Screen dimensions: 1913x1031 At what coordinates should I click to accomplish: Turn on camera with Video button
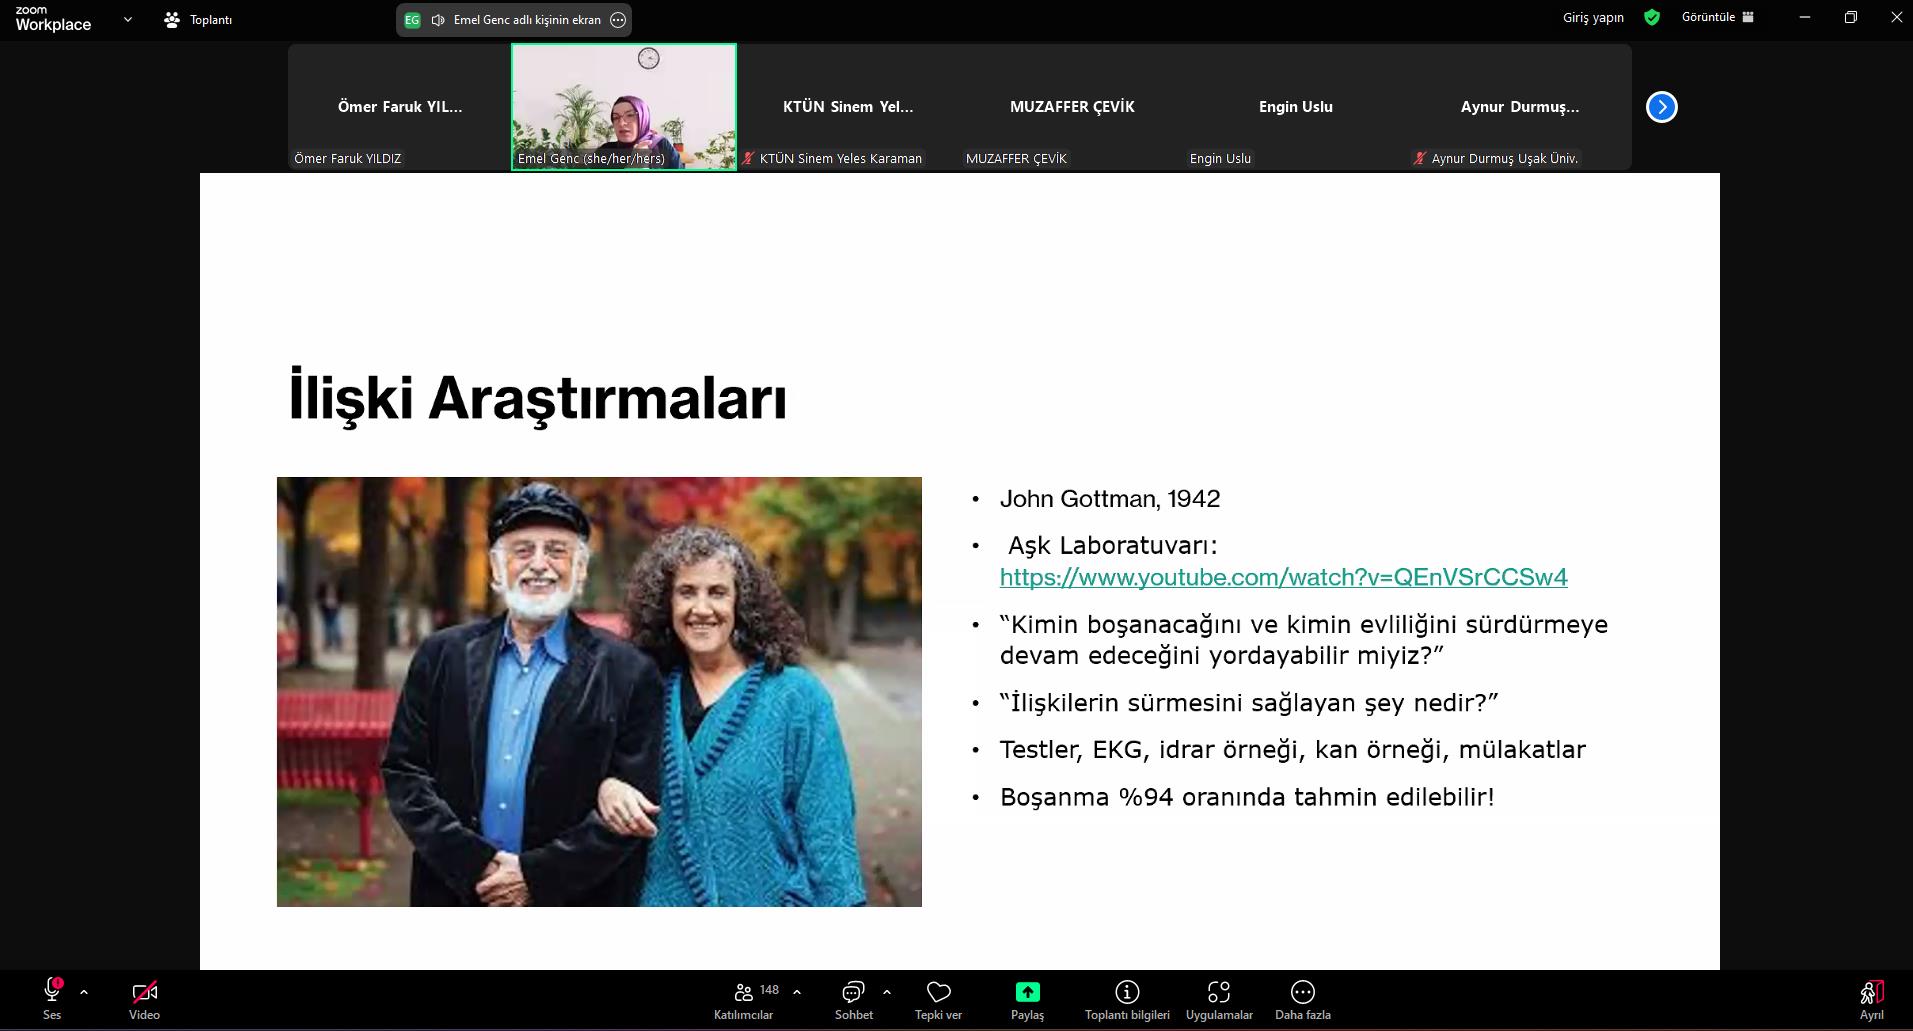(x=144, y=999)
